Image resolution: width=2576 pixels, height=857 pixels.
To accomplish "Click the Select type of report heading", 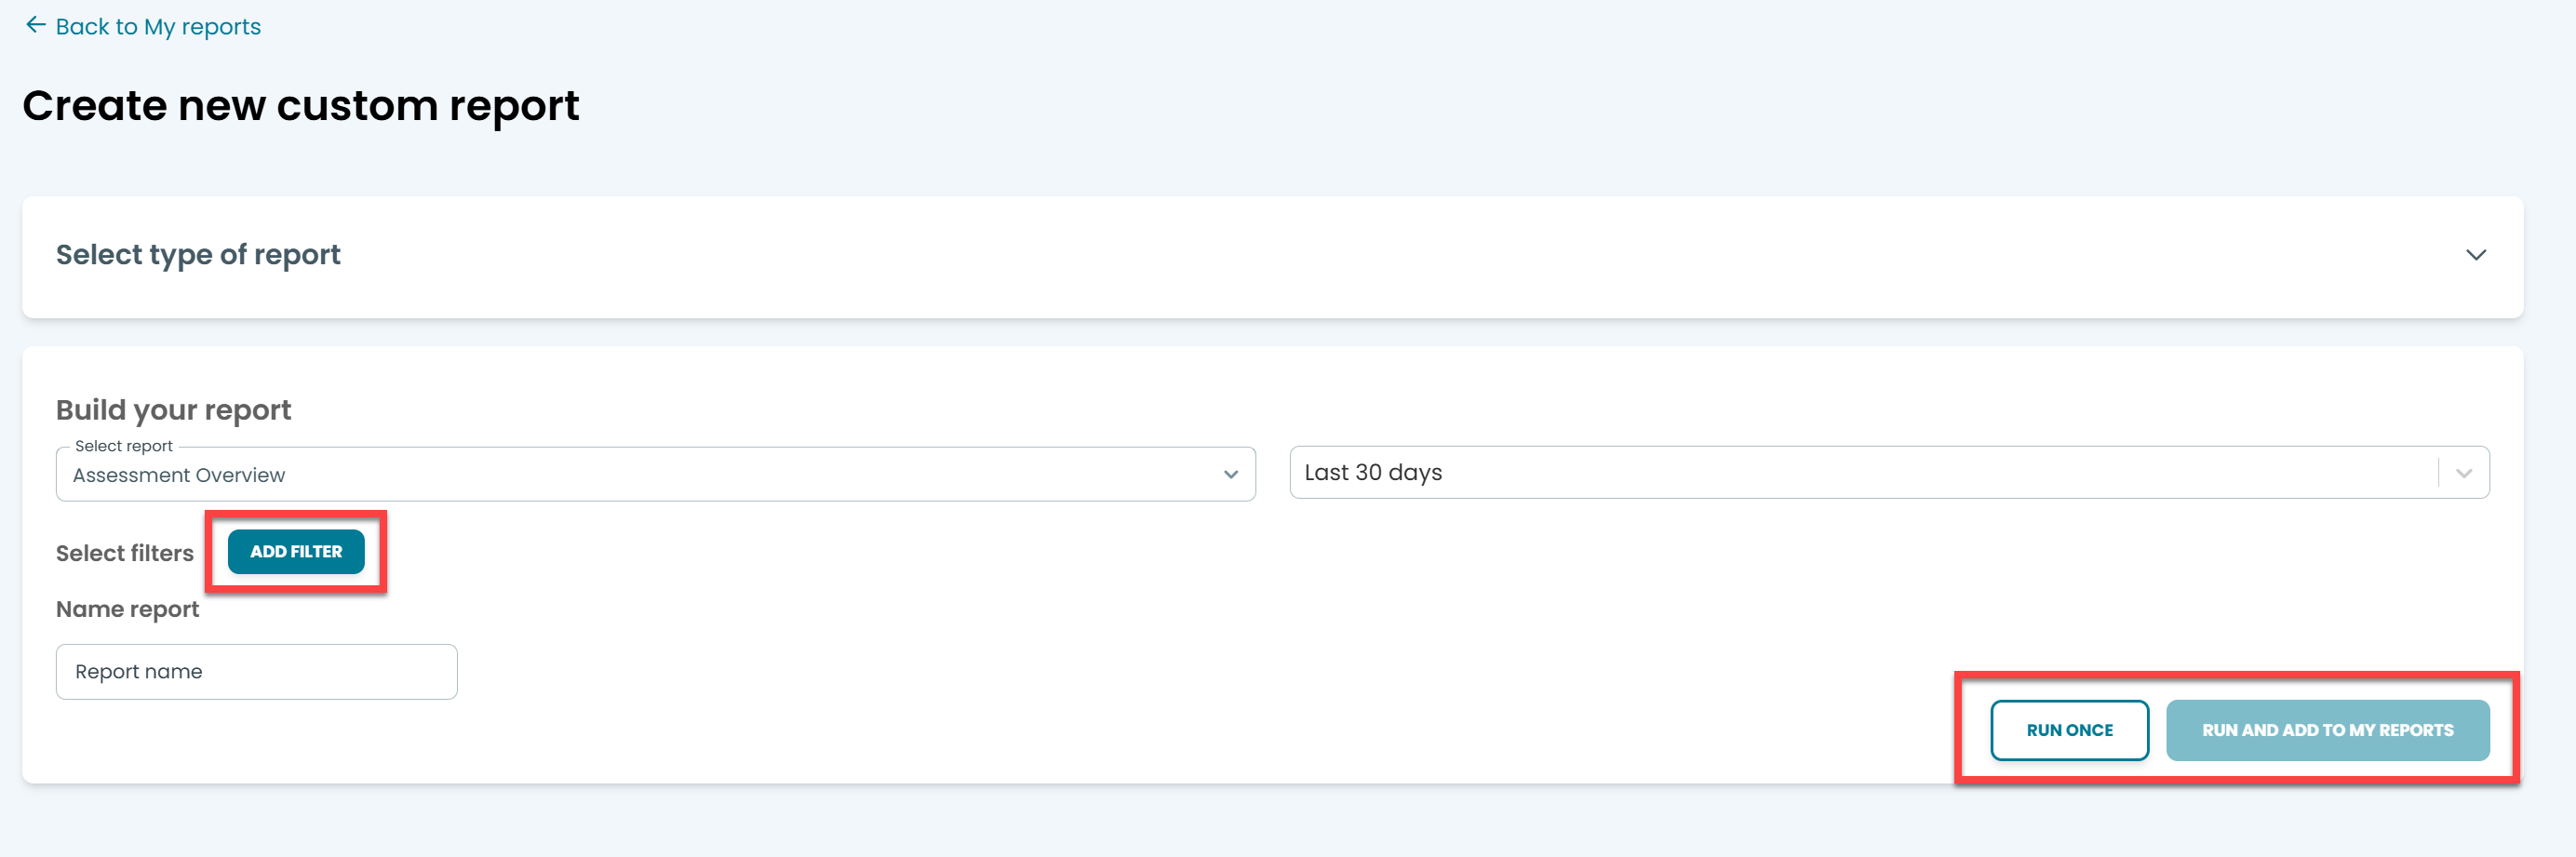I will pyautogui.click(x=198, y=255).
